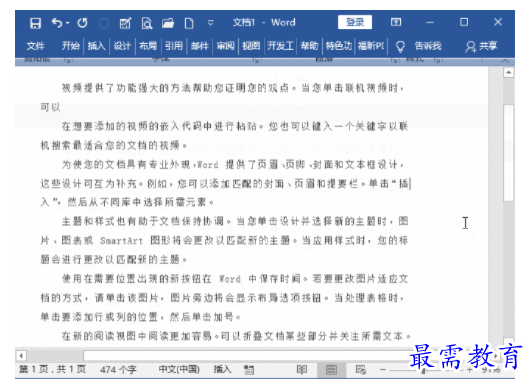The width and height of the screenshot is (531, 388).
Task: Click the zoom percentage value
Action: 490,370
